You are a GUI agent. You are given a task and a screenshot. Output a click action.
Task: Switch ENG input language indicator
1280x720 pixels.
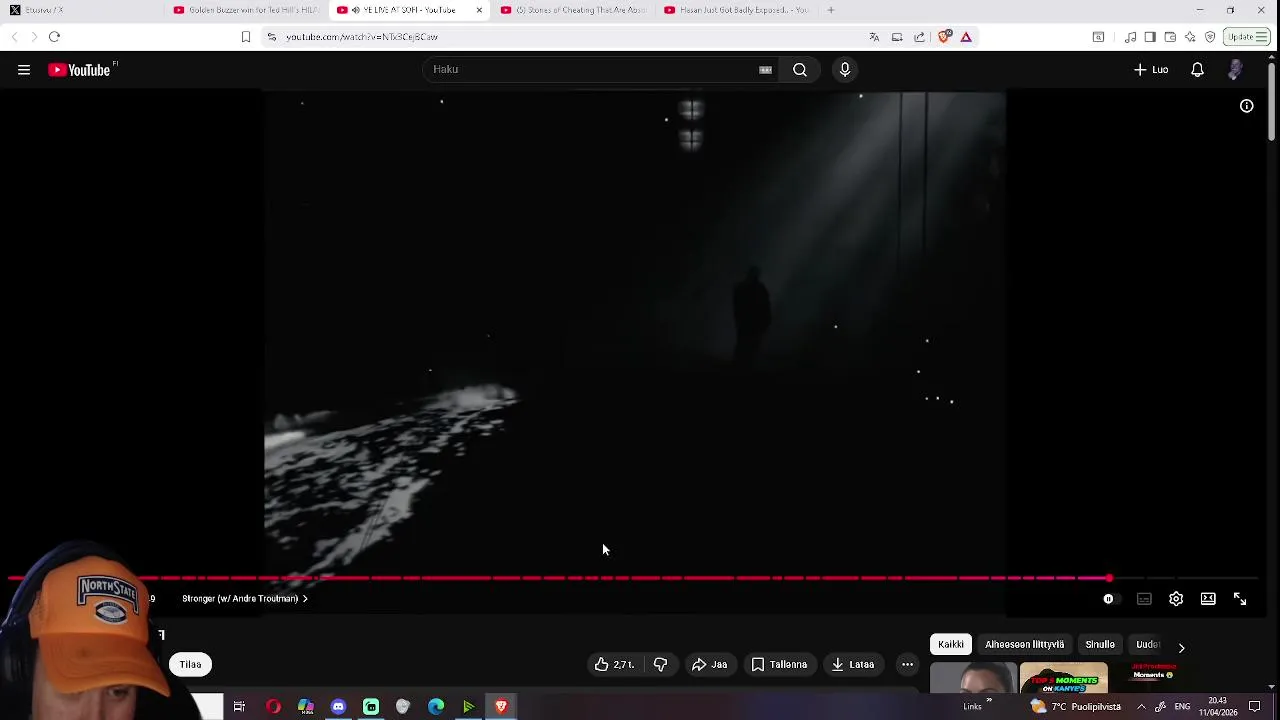click(1182, 707)
